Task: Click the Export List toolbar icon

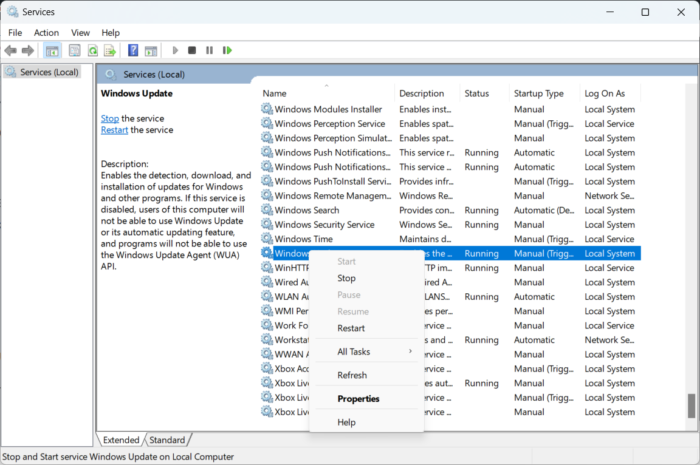Action: point(111,50)
